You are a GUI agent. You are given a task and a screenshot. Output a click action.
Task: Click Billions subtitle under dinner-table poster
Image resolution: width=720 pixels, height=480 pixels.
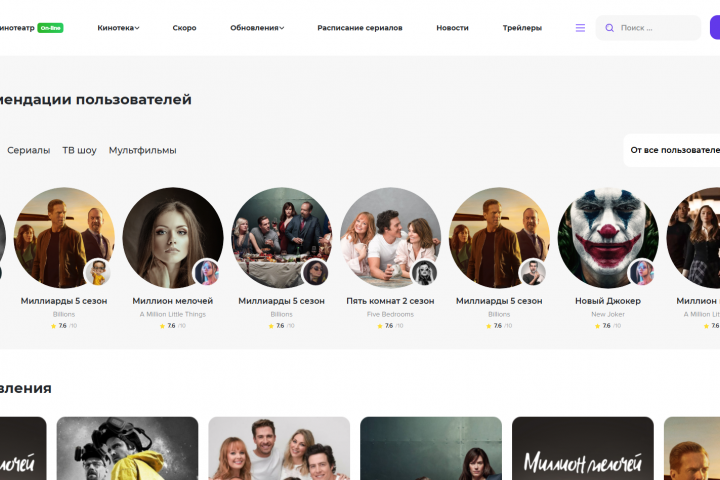[281, 314]
